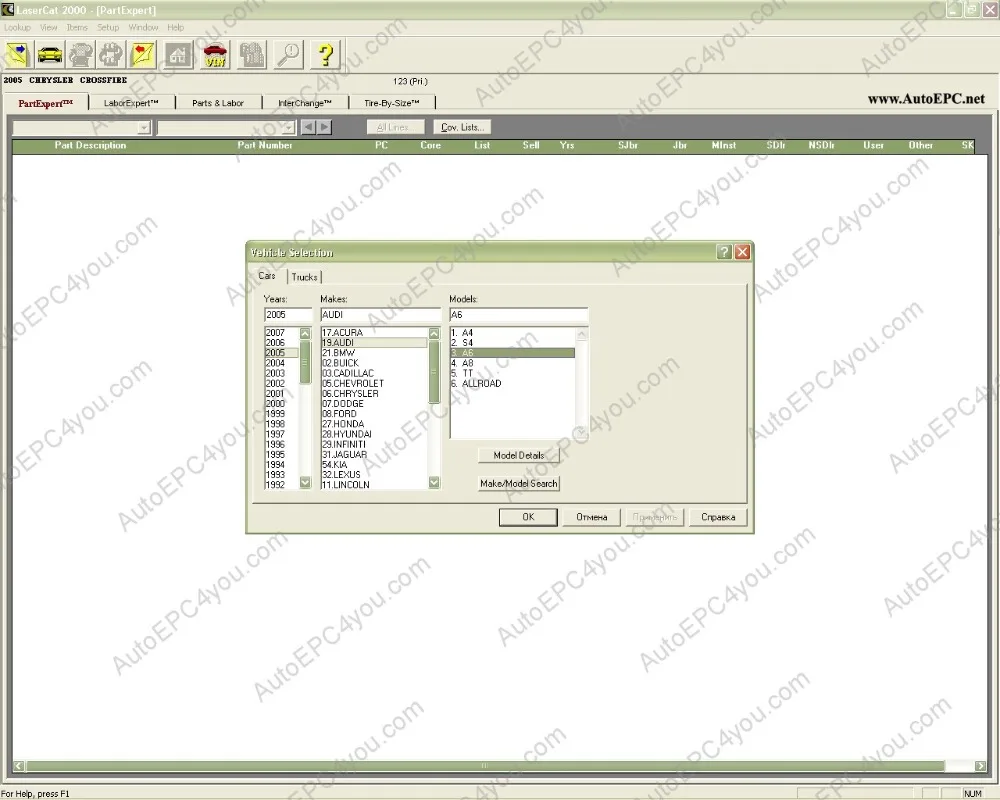Select 21.BMW in Makes list
Viewport: 1000px width, 800px height.
pyautogui.click(x=374, y=353)
